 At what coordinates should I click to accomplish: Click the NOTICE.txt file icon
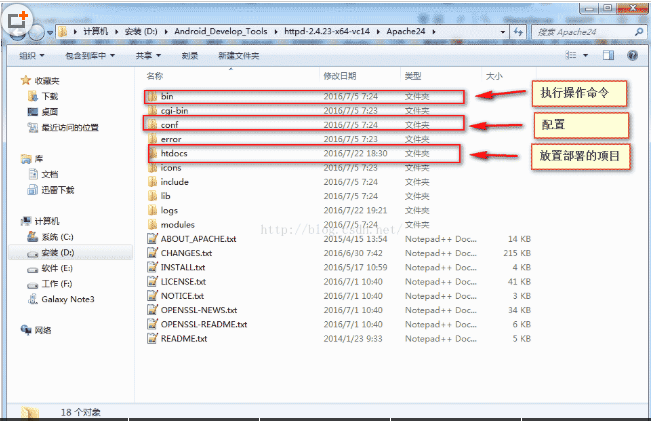(x=152, y=296)
